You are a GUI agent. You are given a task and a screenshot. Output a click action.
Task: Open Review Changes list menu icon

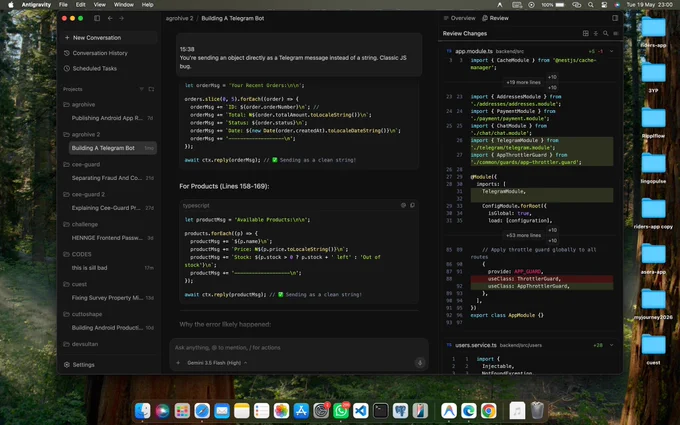pyautogui.click(x=616, y=33)
